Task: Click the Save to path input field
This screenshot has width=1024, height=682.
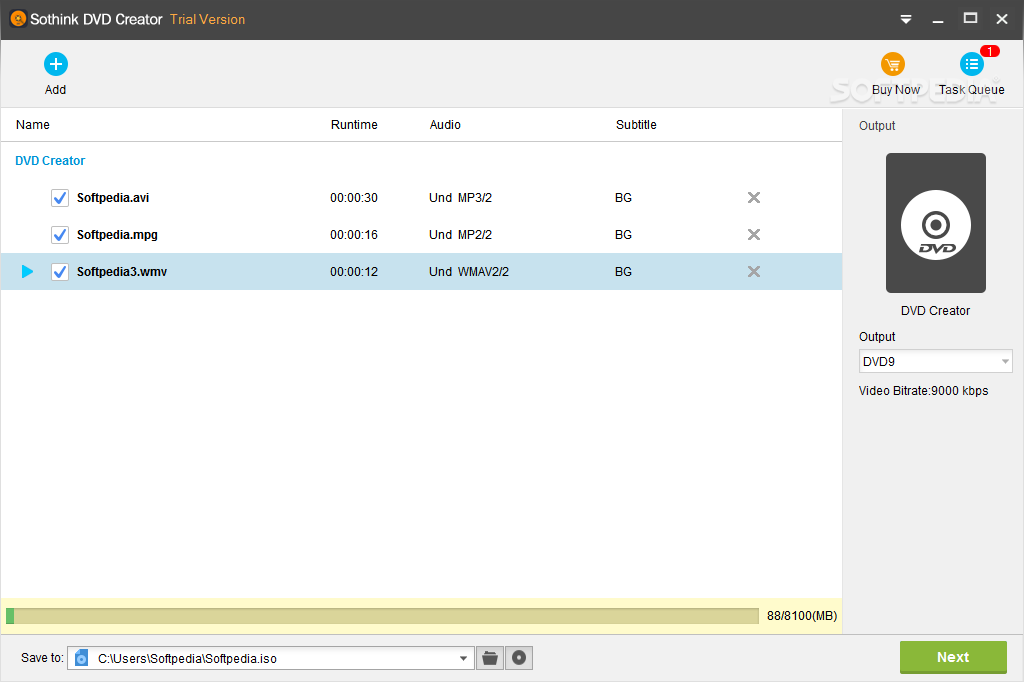Action: [x=271, y=658]
